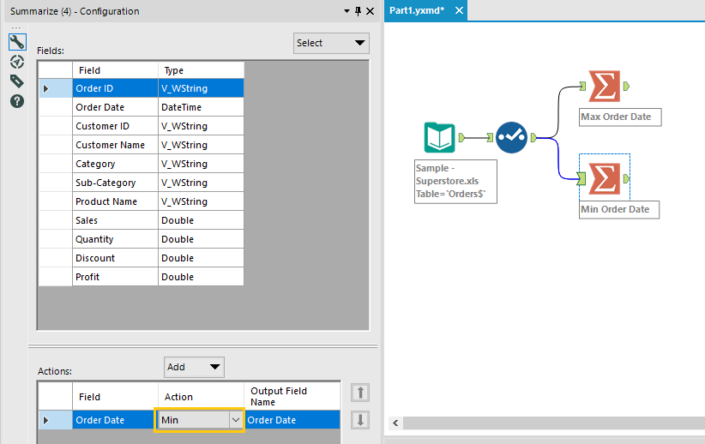The width and height of the screenshot is (705, 444).
Task: Pin the Configuration panel
Action: point(358,11)
